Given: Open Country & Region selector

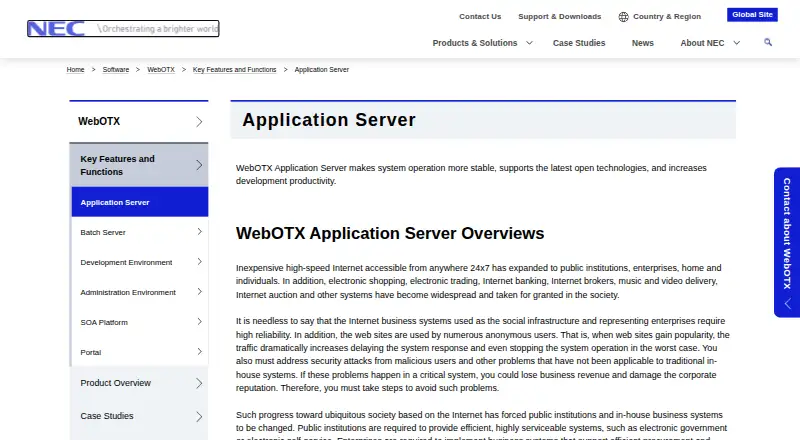Looking at the screenshot, I should 667,16.
